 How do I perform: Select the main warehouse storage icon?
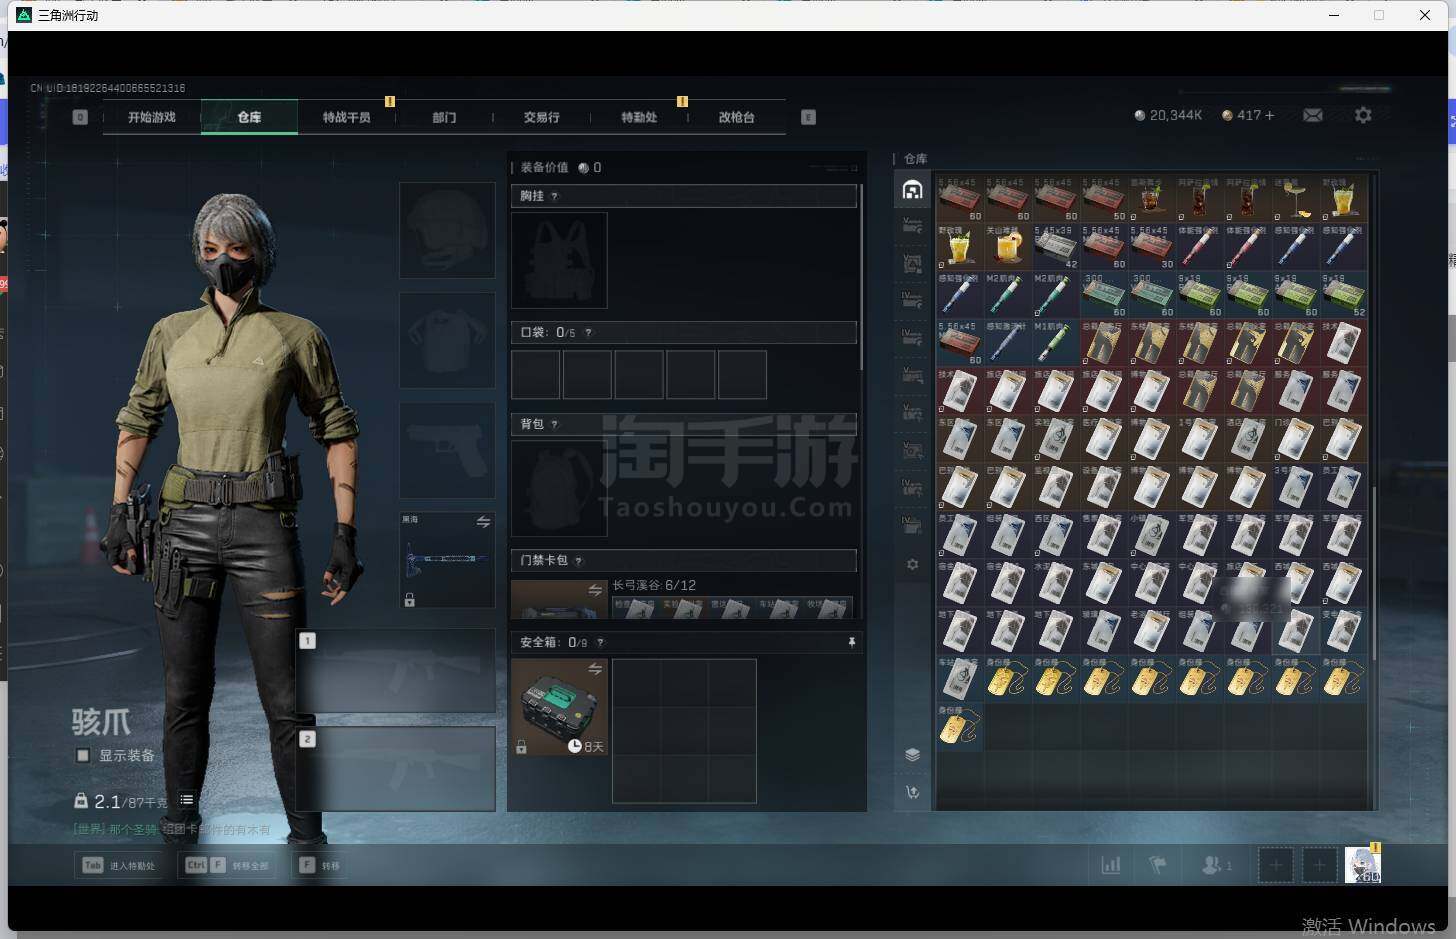tap(912, 190)
